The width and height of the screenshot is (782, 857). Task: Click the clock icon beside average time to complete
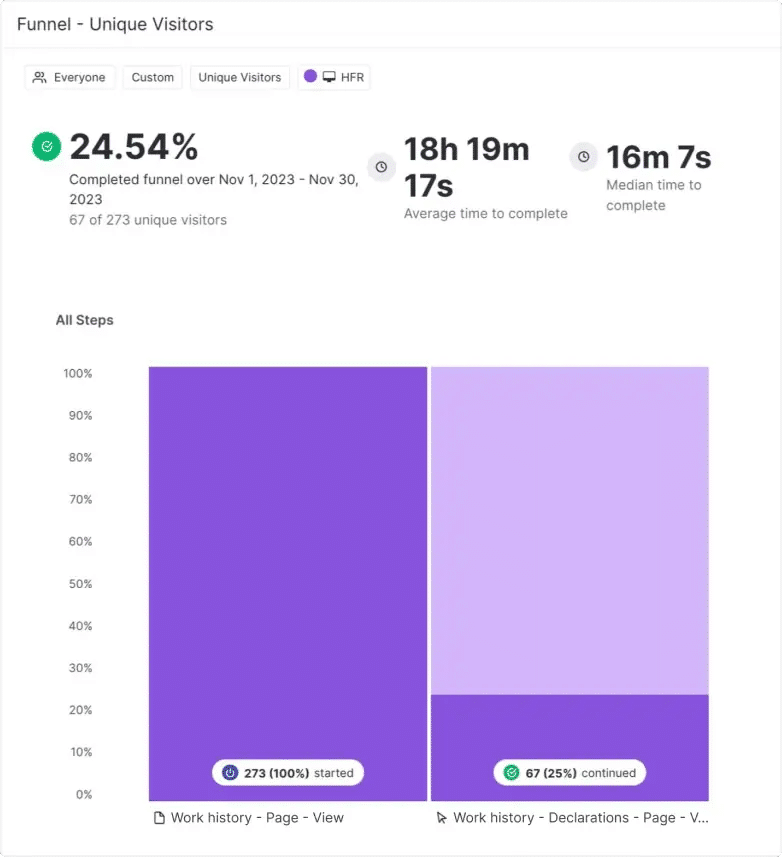point(381,167)
